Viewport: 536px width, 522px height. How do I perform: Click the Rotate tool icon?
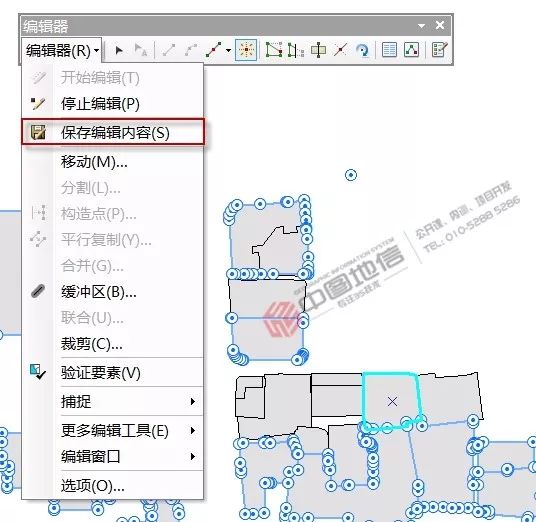pos(362,51)
